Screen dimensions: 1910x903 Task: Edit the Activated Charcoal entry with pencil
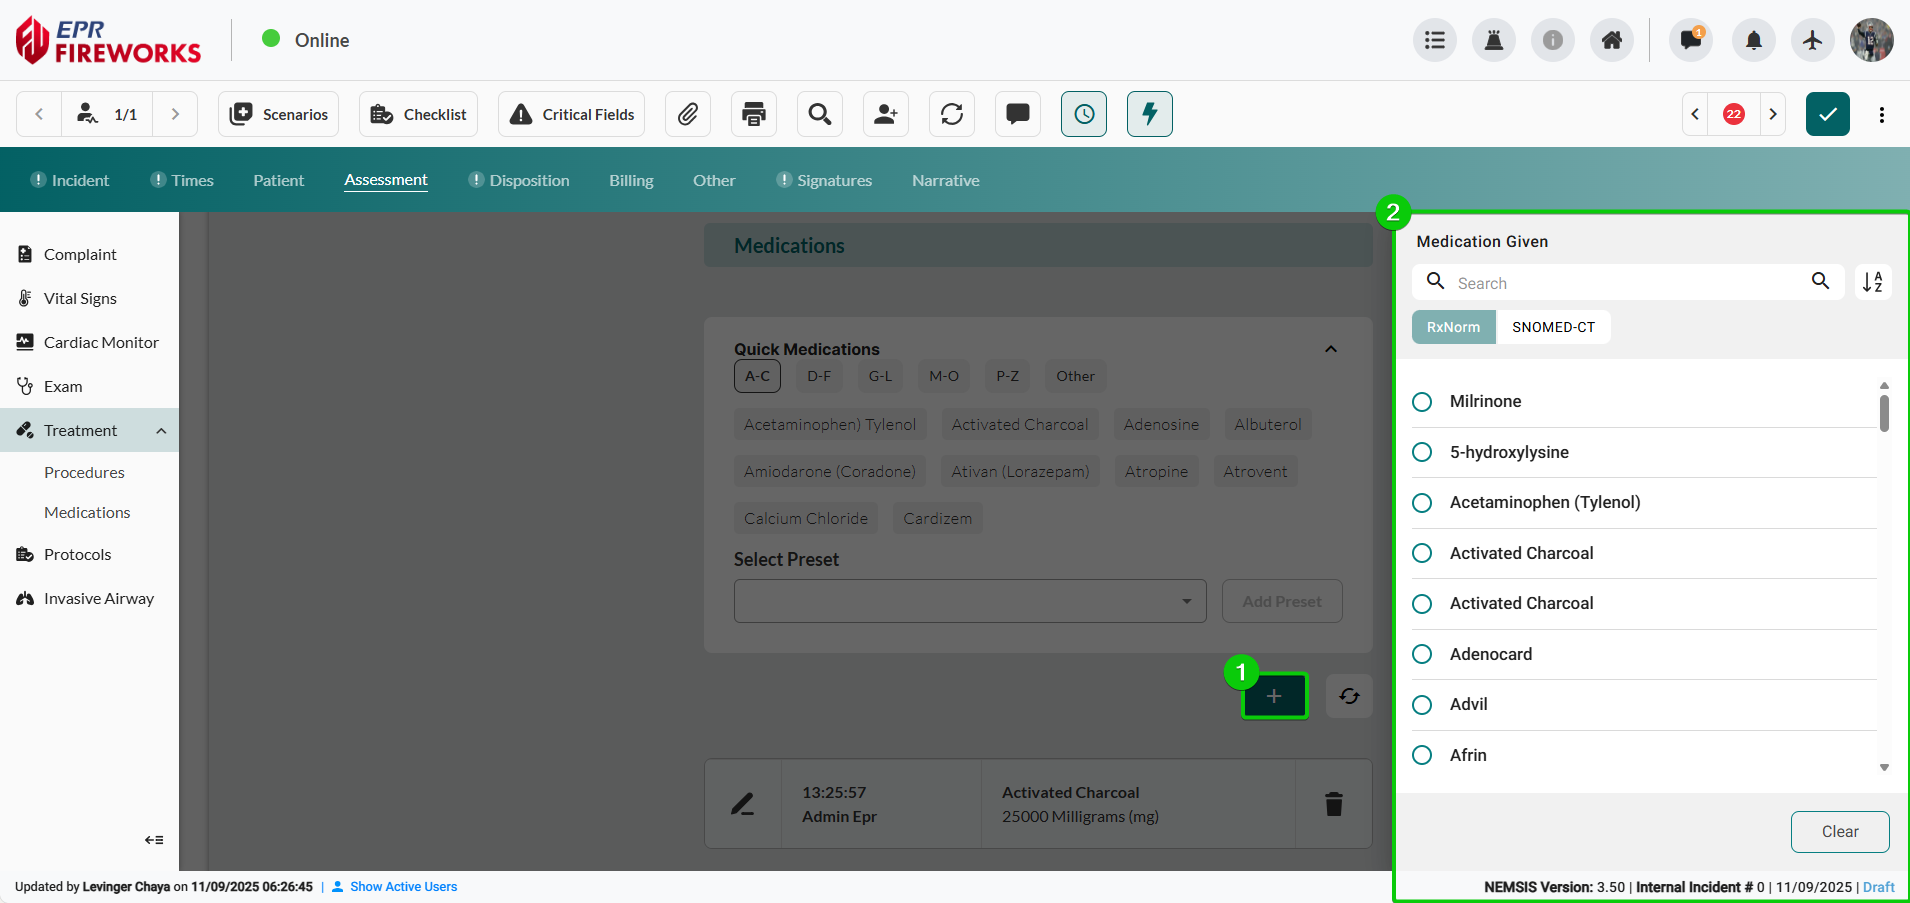(x=743, y=804)
